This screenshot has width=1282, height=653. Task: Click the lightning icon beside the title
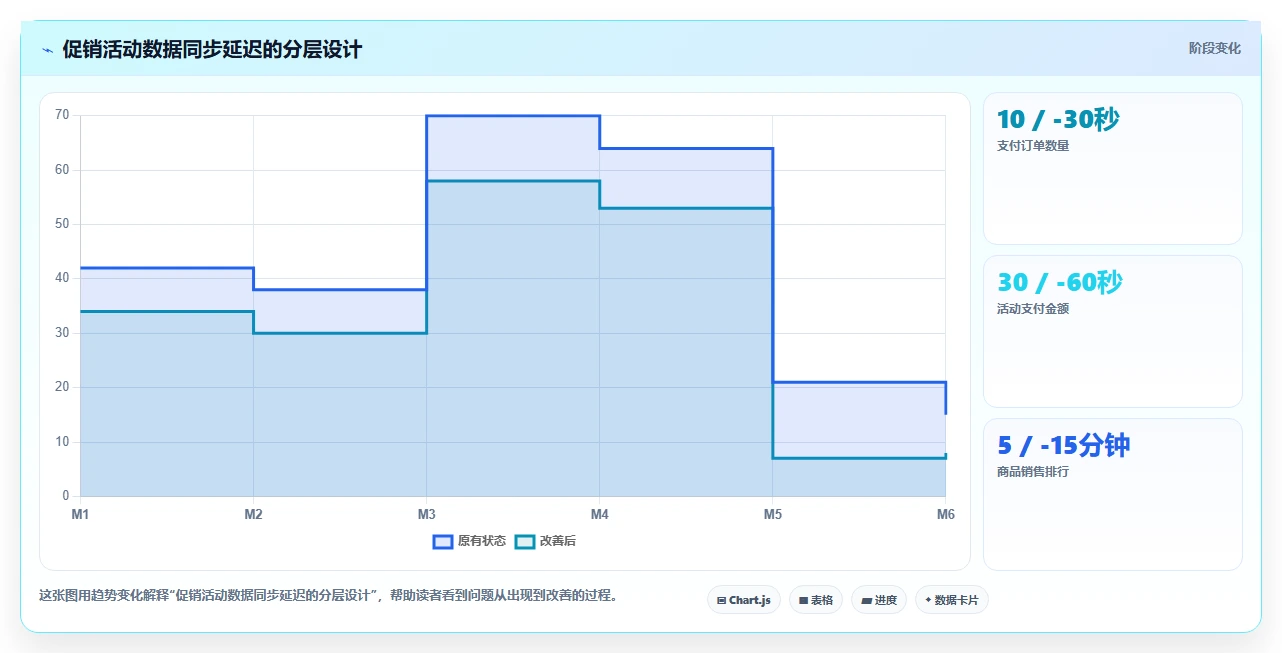[x=48, y=50]
